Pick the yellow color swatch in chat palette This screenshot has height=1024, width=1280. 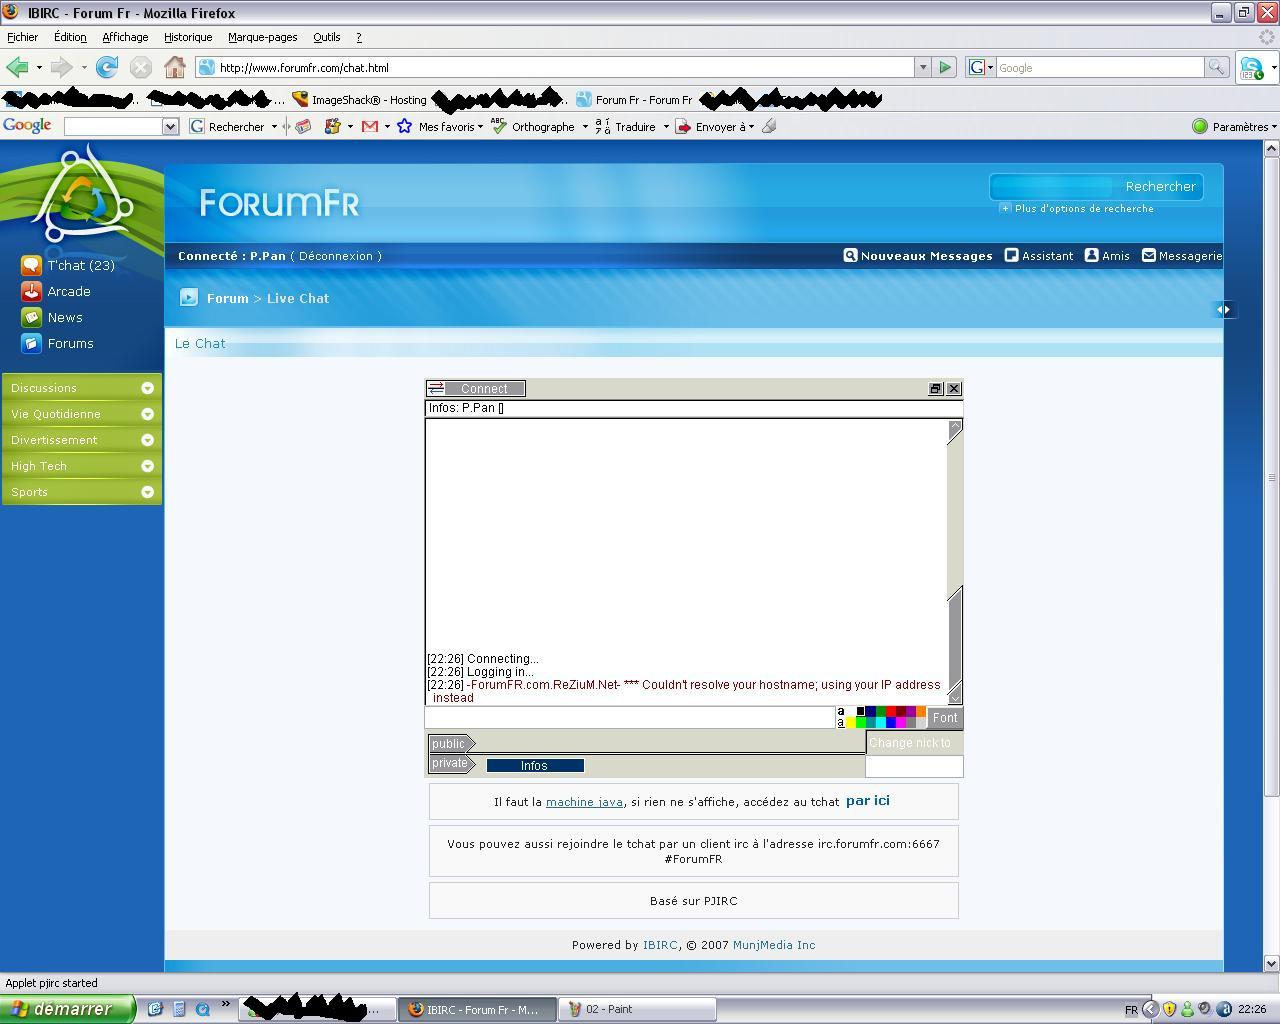851,722
